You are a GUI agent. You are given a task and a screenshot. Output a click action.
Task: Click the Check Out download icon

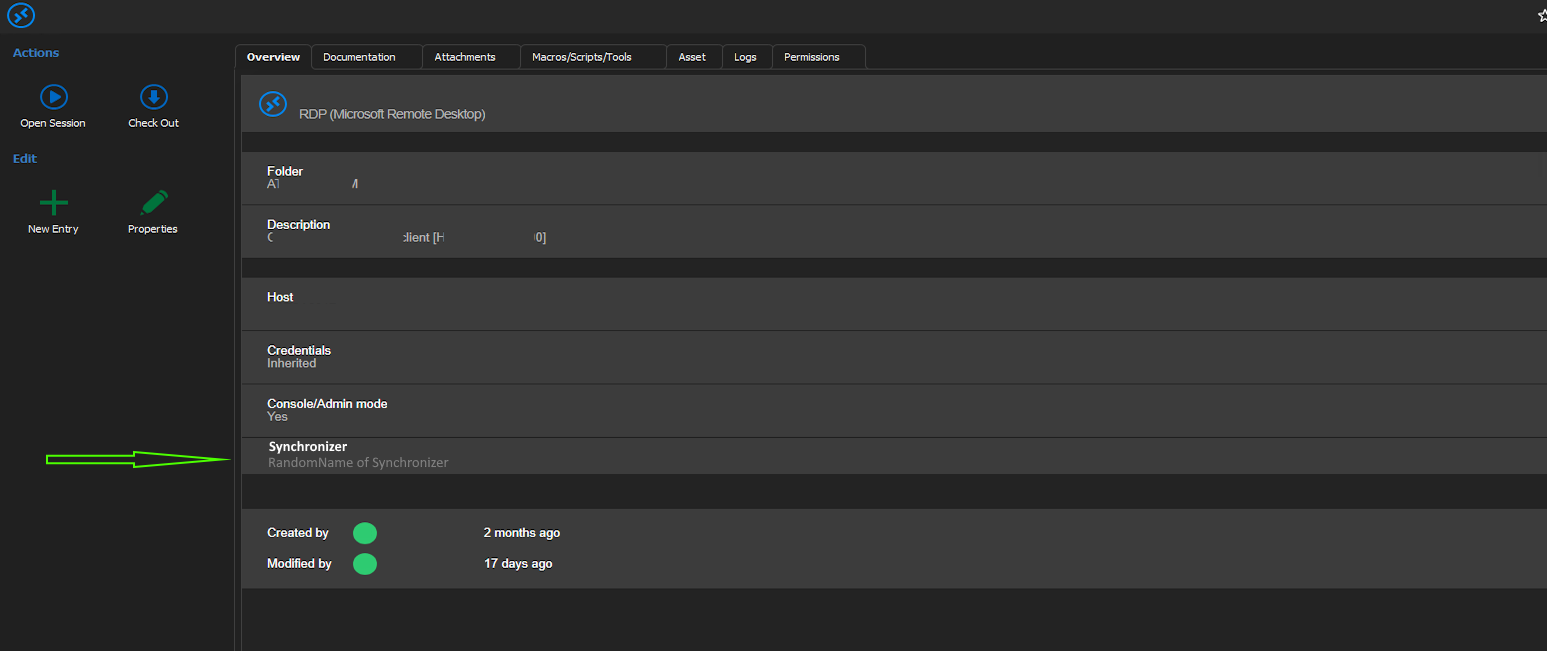pos(154,97)
